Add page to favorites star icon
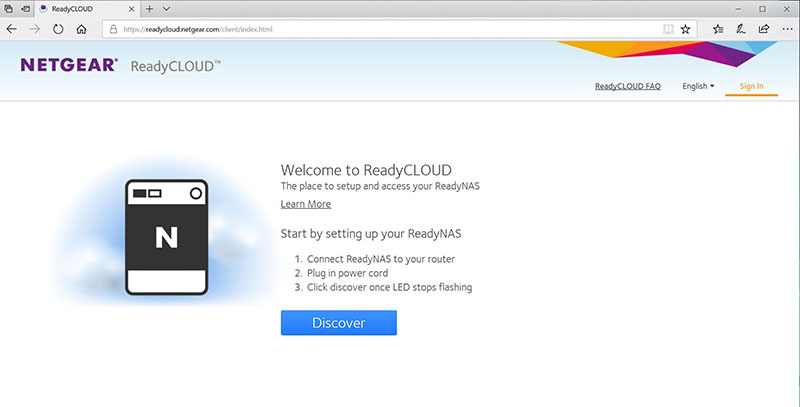Image resolution: width=800 pixels, height=407 pixels. coord(685,30)
